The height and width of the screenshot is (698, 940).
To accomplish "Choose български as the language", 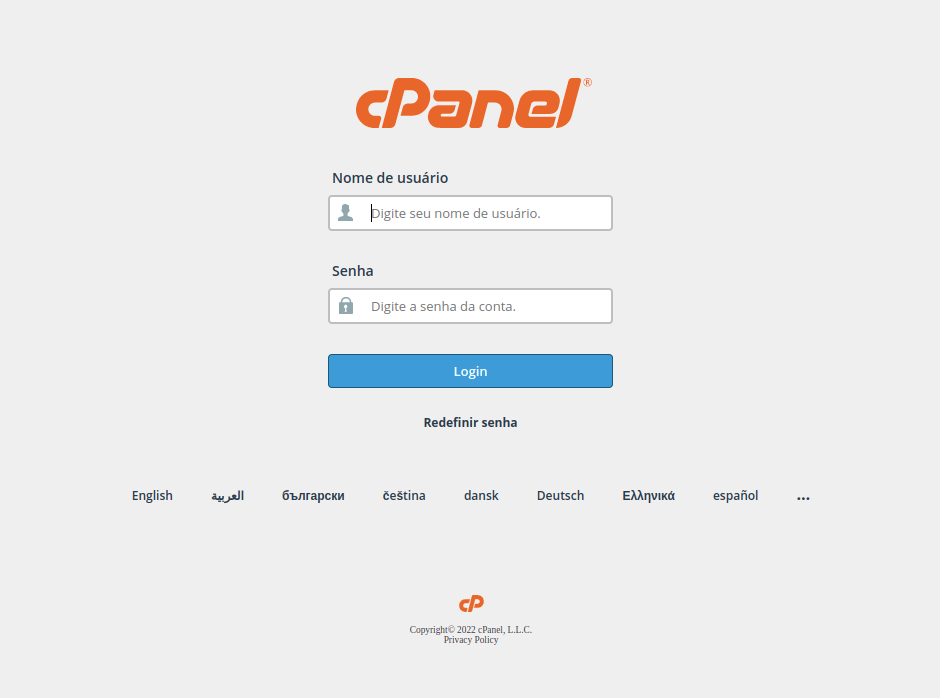I will point(314,496).
